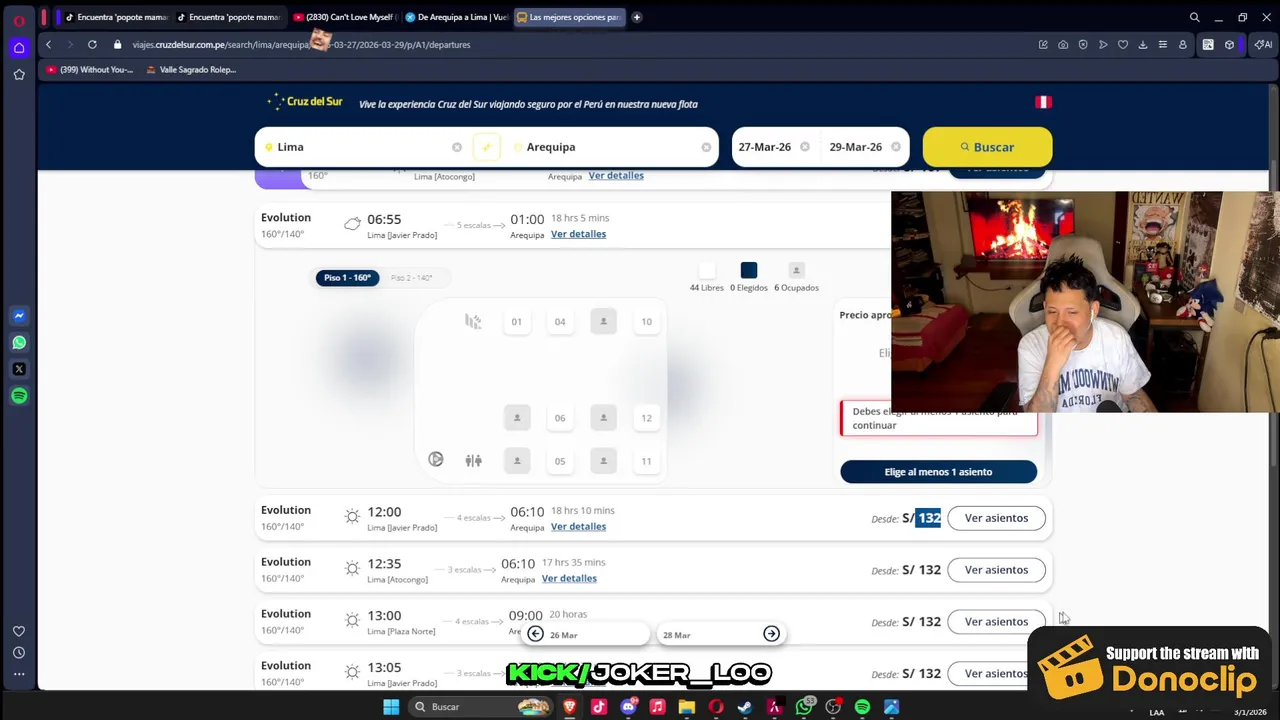
Task: Open the 29-Mar-26 return date picker
Action: (856, 147)
